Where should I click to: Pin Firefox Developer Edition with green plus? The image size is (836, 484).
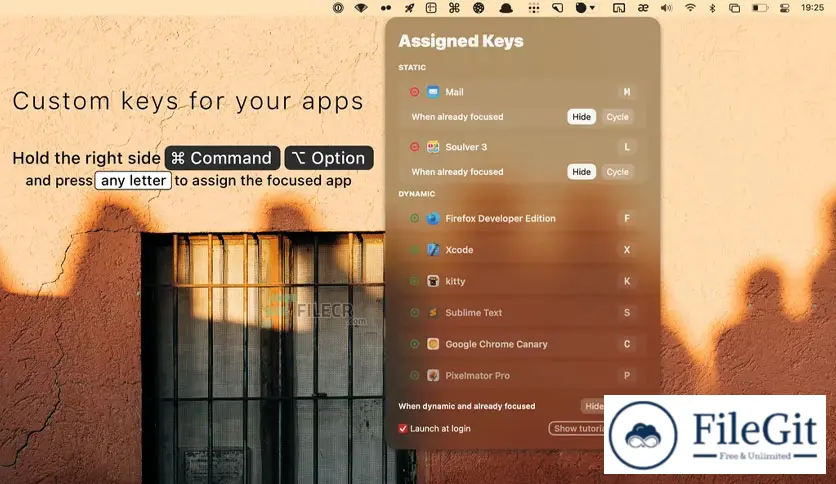(x=414, y=218)
